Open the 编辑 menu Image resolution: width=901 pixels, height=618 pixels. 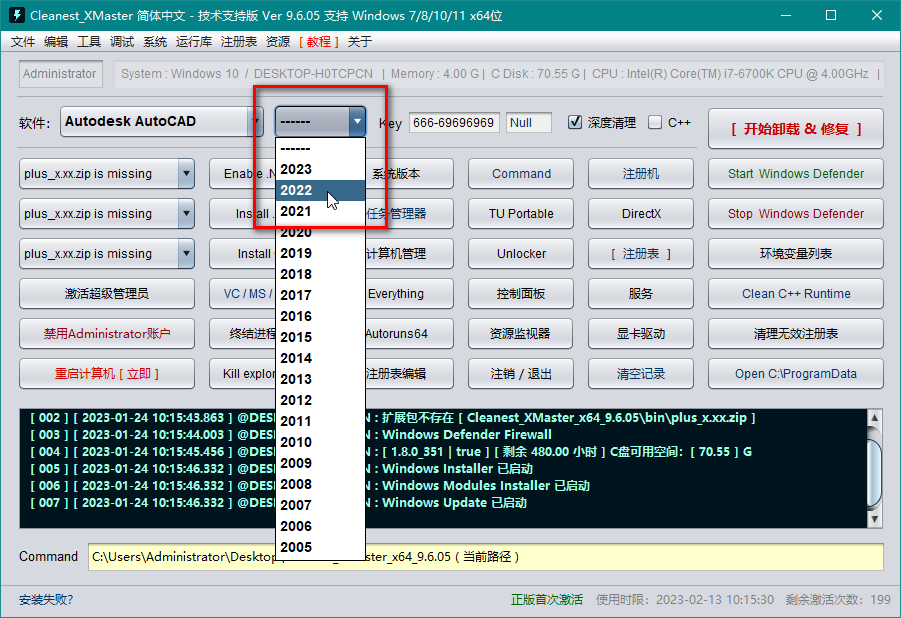coord(56,41)
